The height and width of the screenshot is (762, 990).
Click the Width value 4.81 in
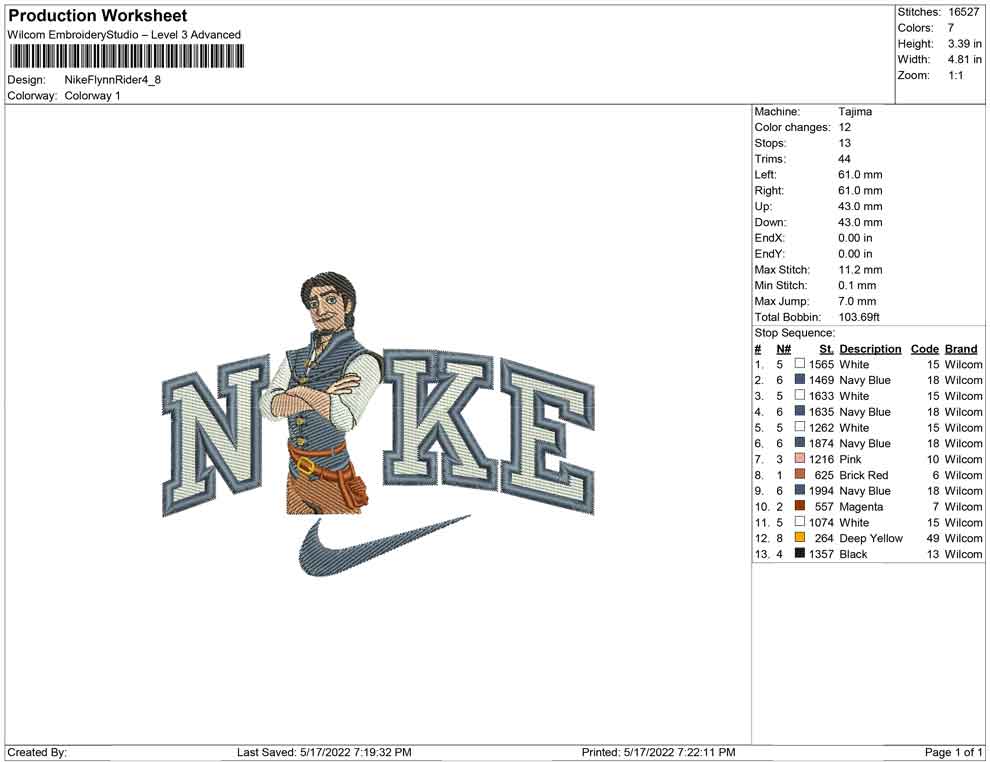(x=964, y=59)
